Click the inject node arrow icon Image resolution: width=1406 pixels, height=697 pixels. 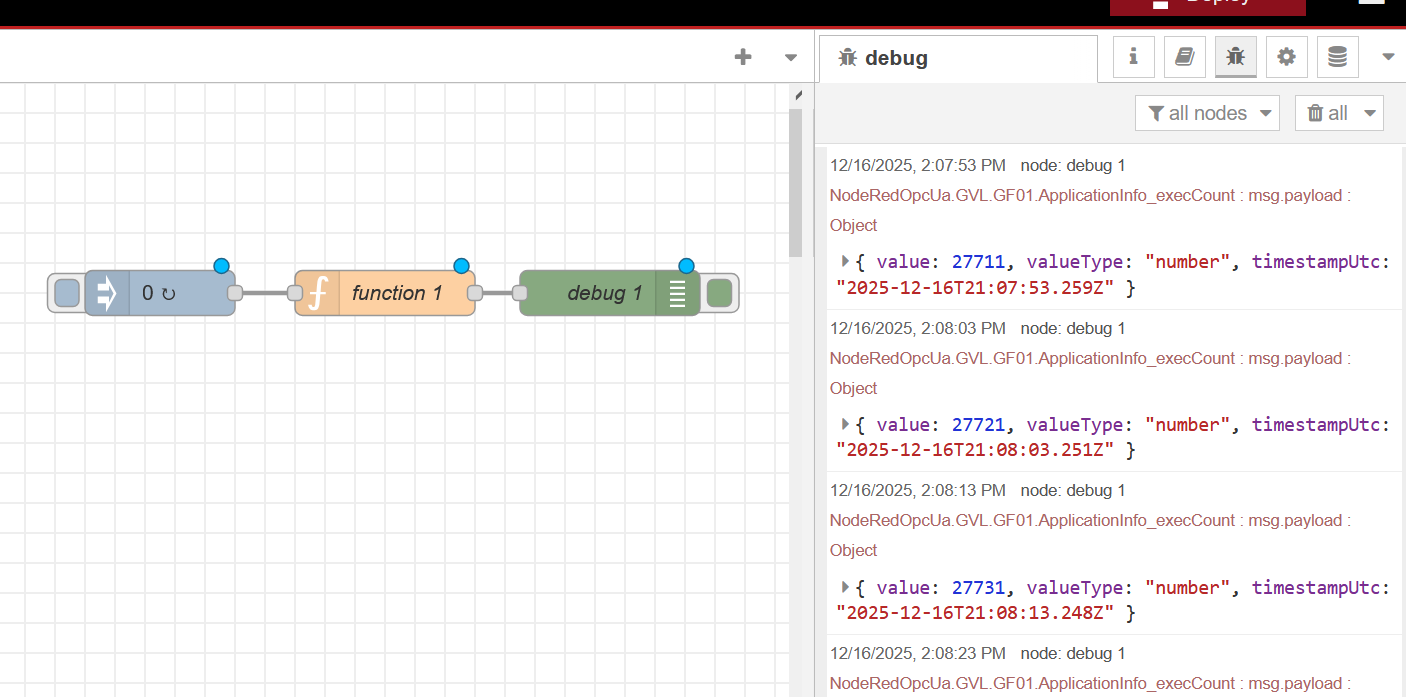tap(107, 293)
